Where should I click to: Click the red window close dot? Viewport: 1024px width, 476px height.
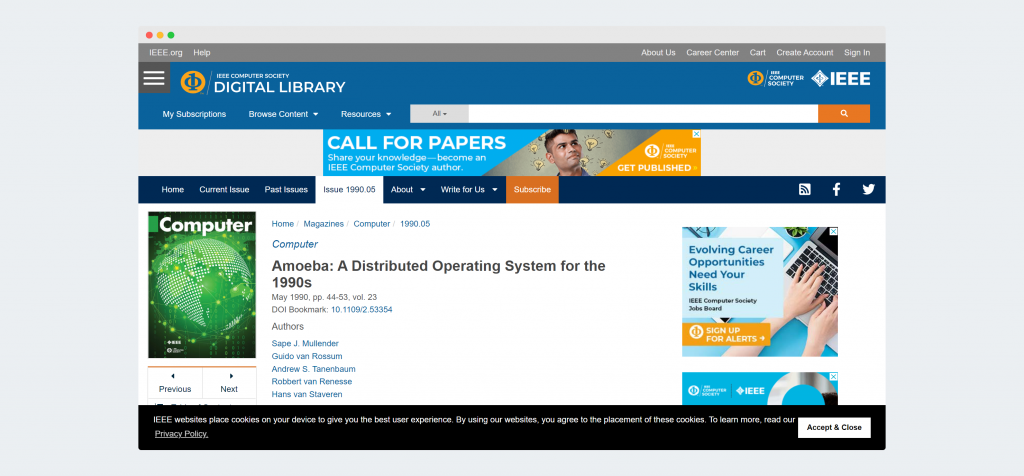click(149, 35)
